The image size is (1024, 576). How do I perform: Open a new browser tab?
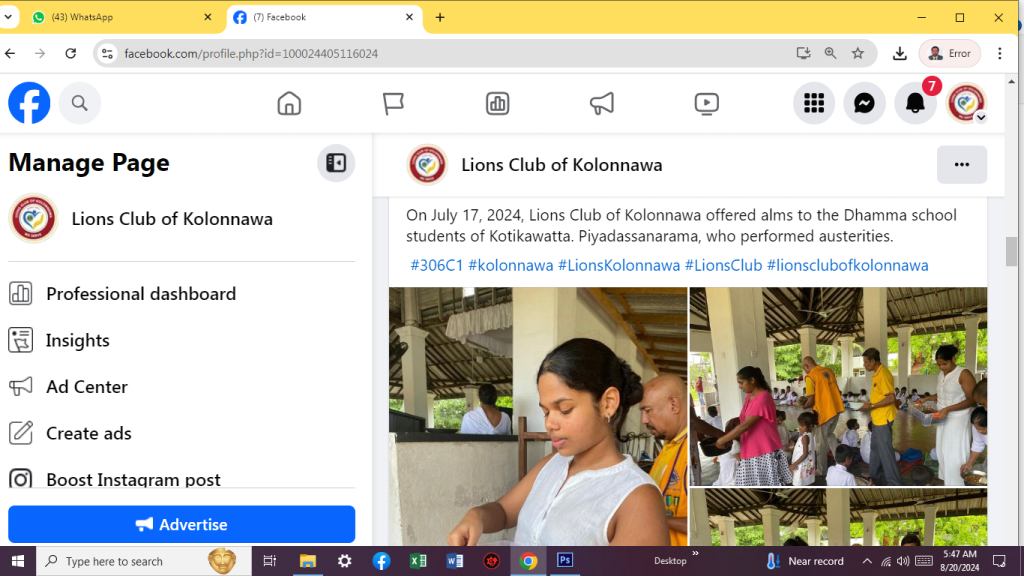440,17
